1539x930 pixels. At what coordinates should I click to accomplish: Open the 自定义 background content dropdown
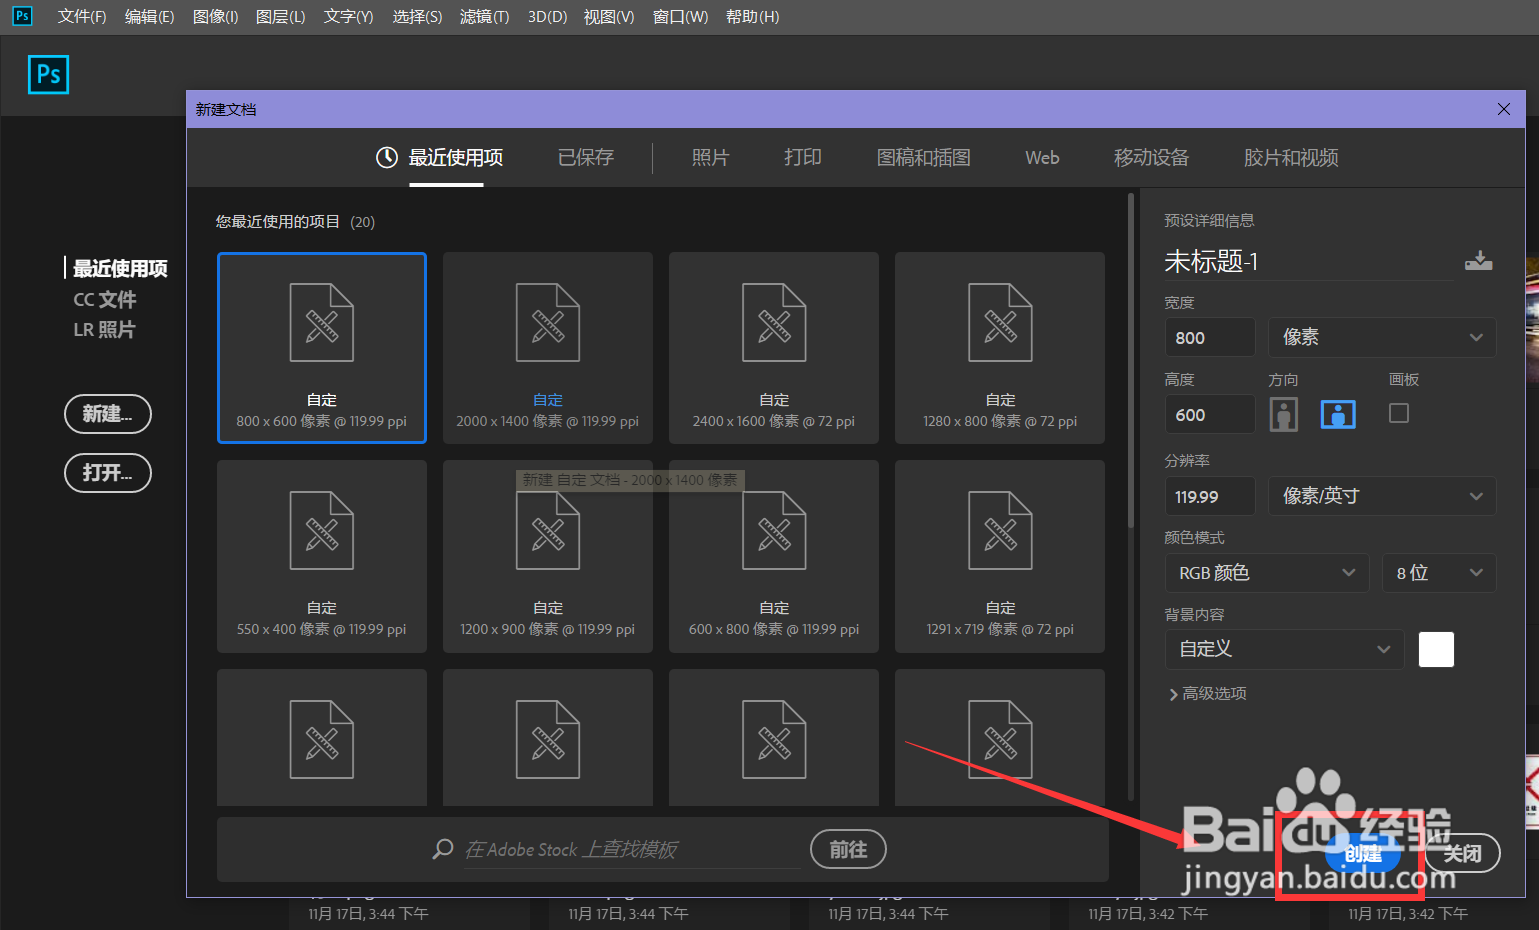pyautogui.click(x=1285, y=649)
